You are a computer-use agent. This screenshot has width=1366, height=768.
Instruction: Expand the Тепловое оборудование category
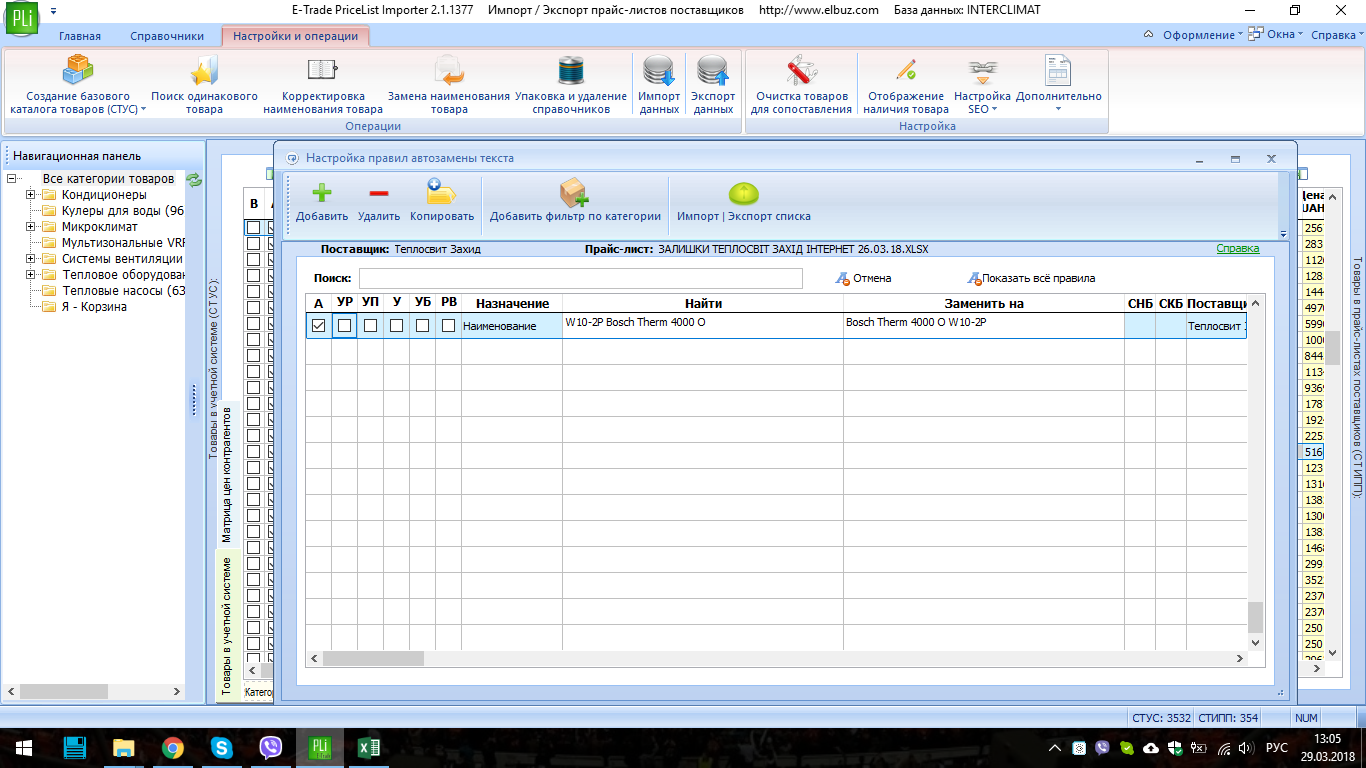coord(31,275)
